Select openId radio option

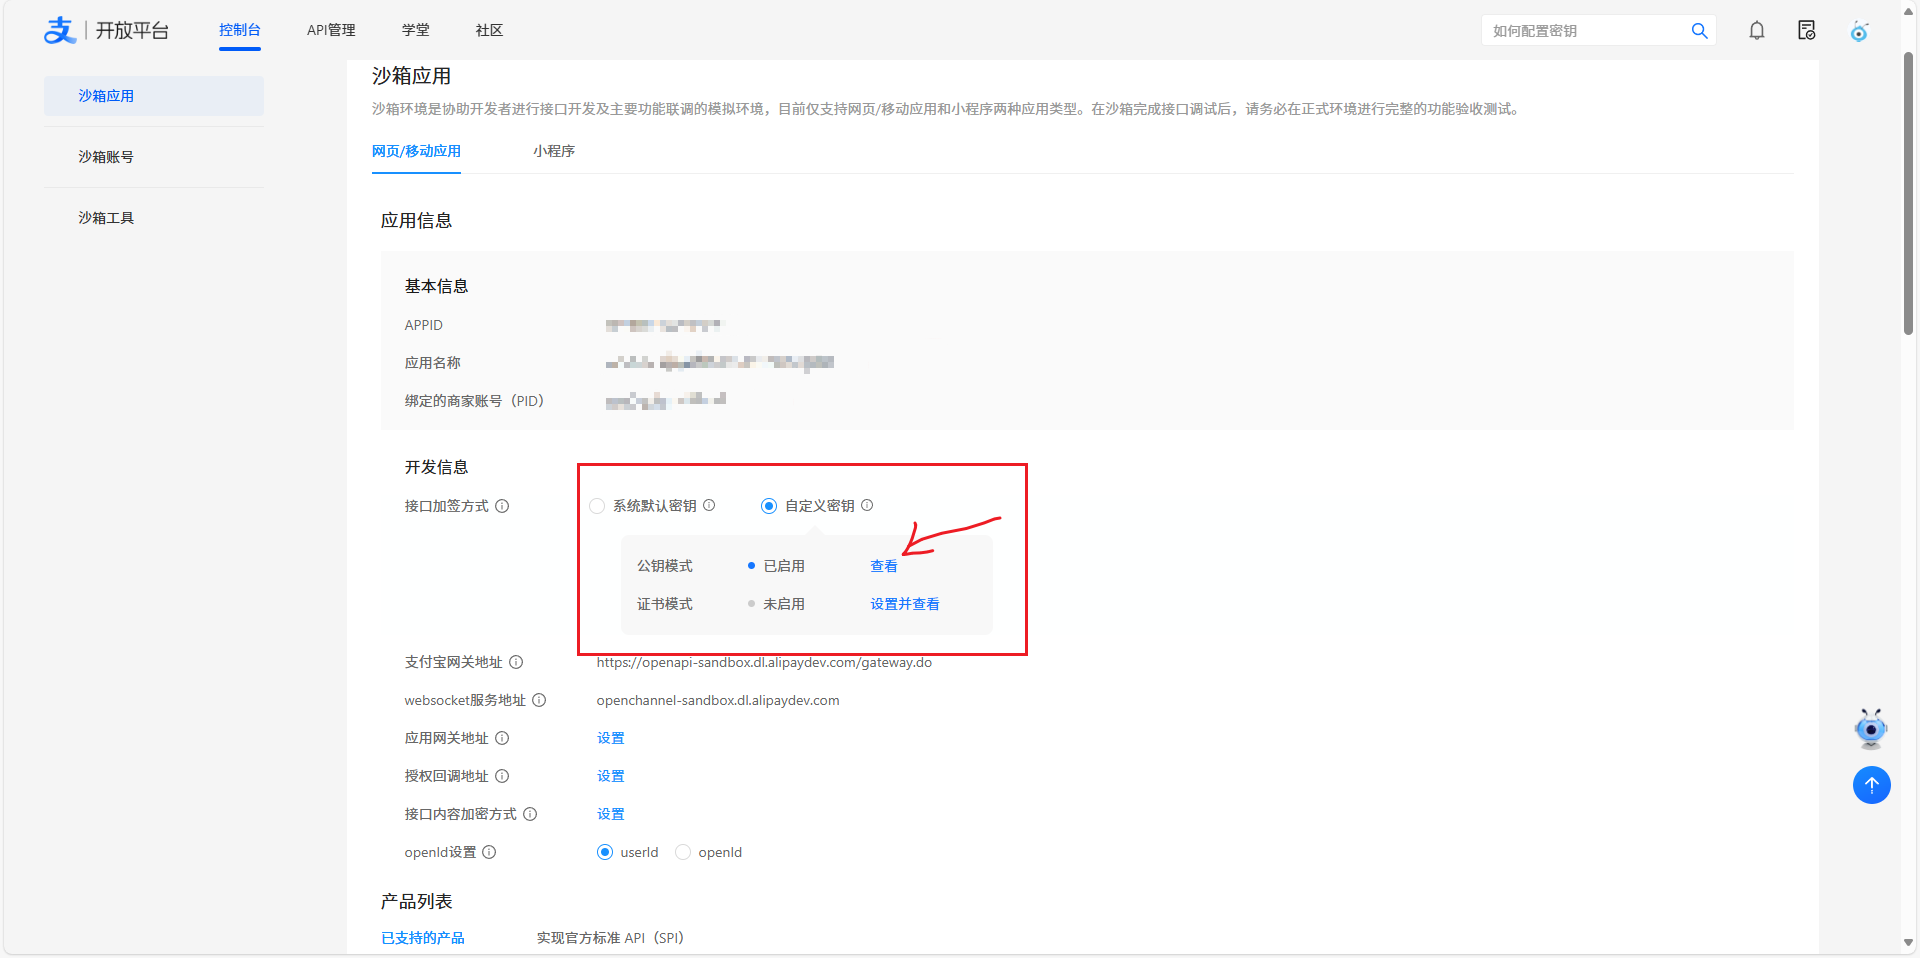683,852
